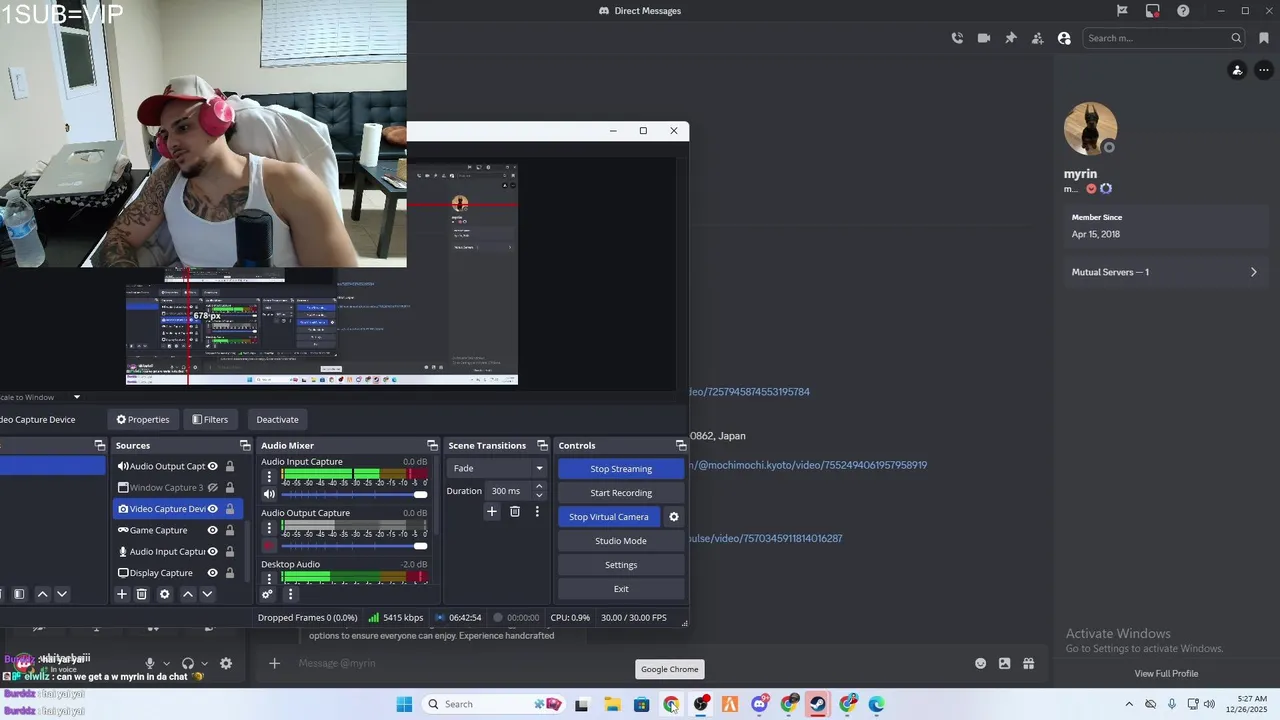Open virtual camera settings gear in OBS
The image size is (1280, 720).
click(x=673, y=517)
